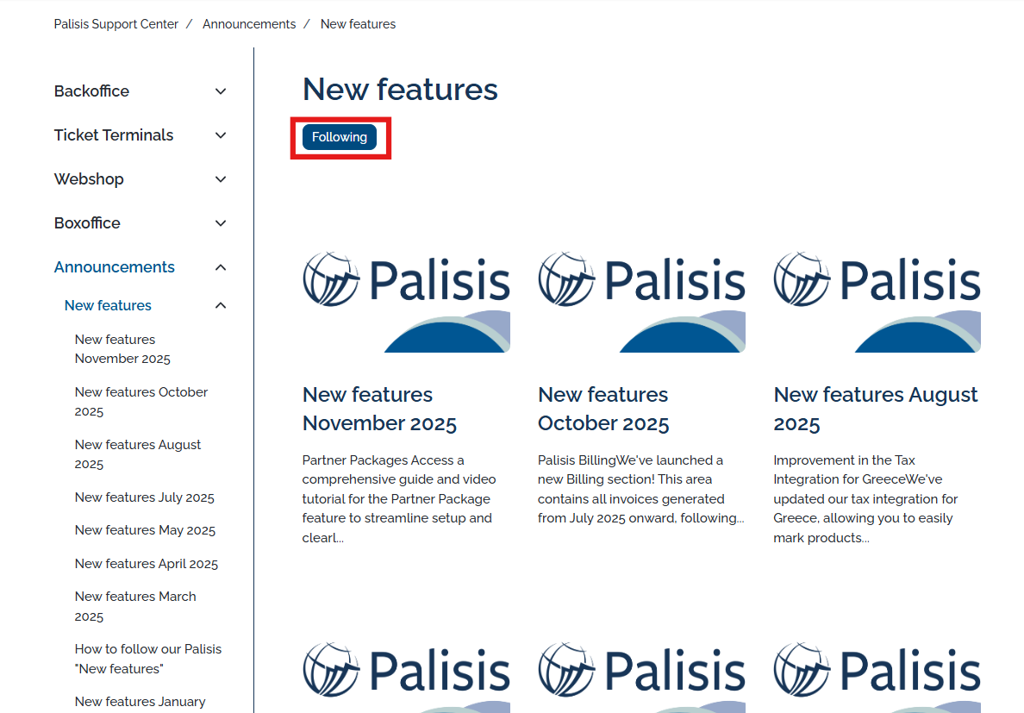Select New features May 2025 in sidebar
This screenshot has height=713, width=1024.
pos(145,530)
